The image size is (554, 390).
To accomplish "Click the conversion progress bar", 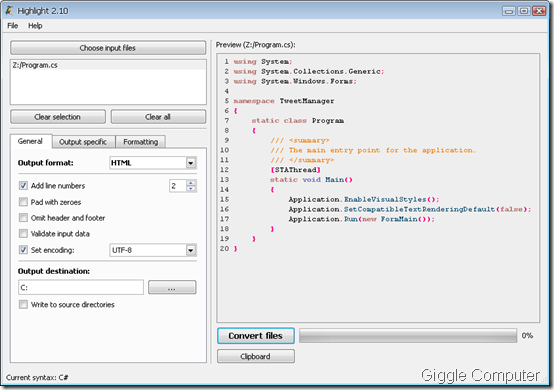I will (x=408, y=336).
